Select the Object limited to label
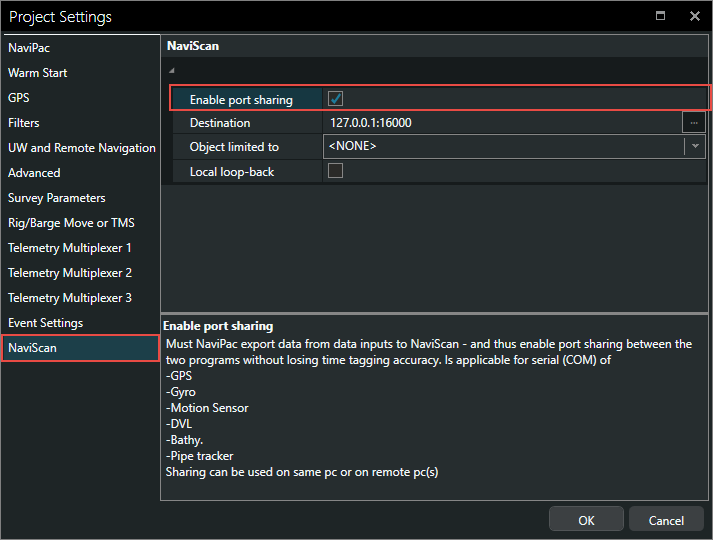 234,147
